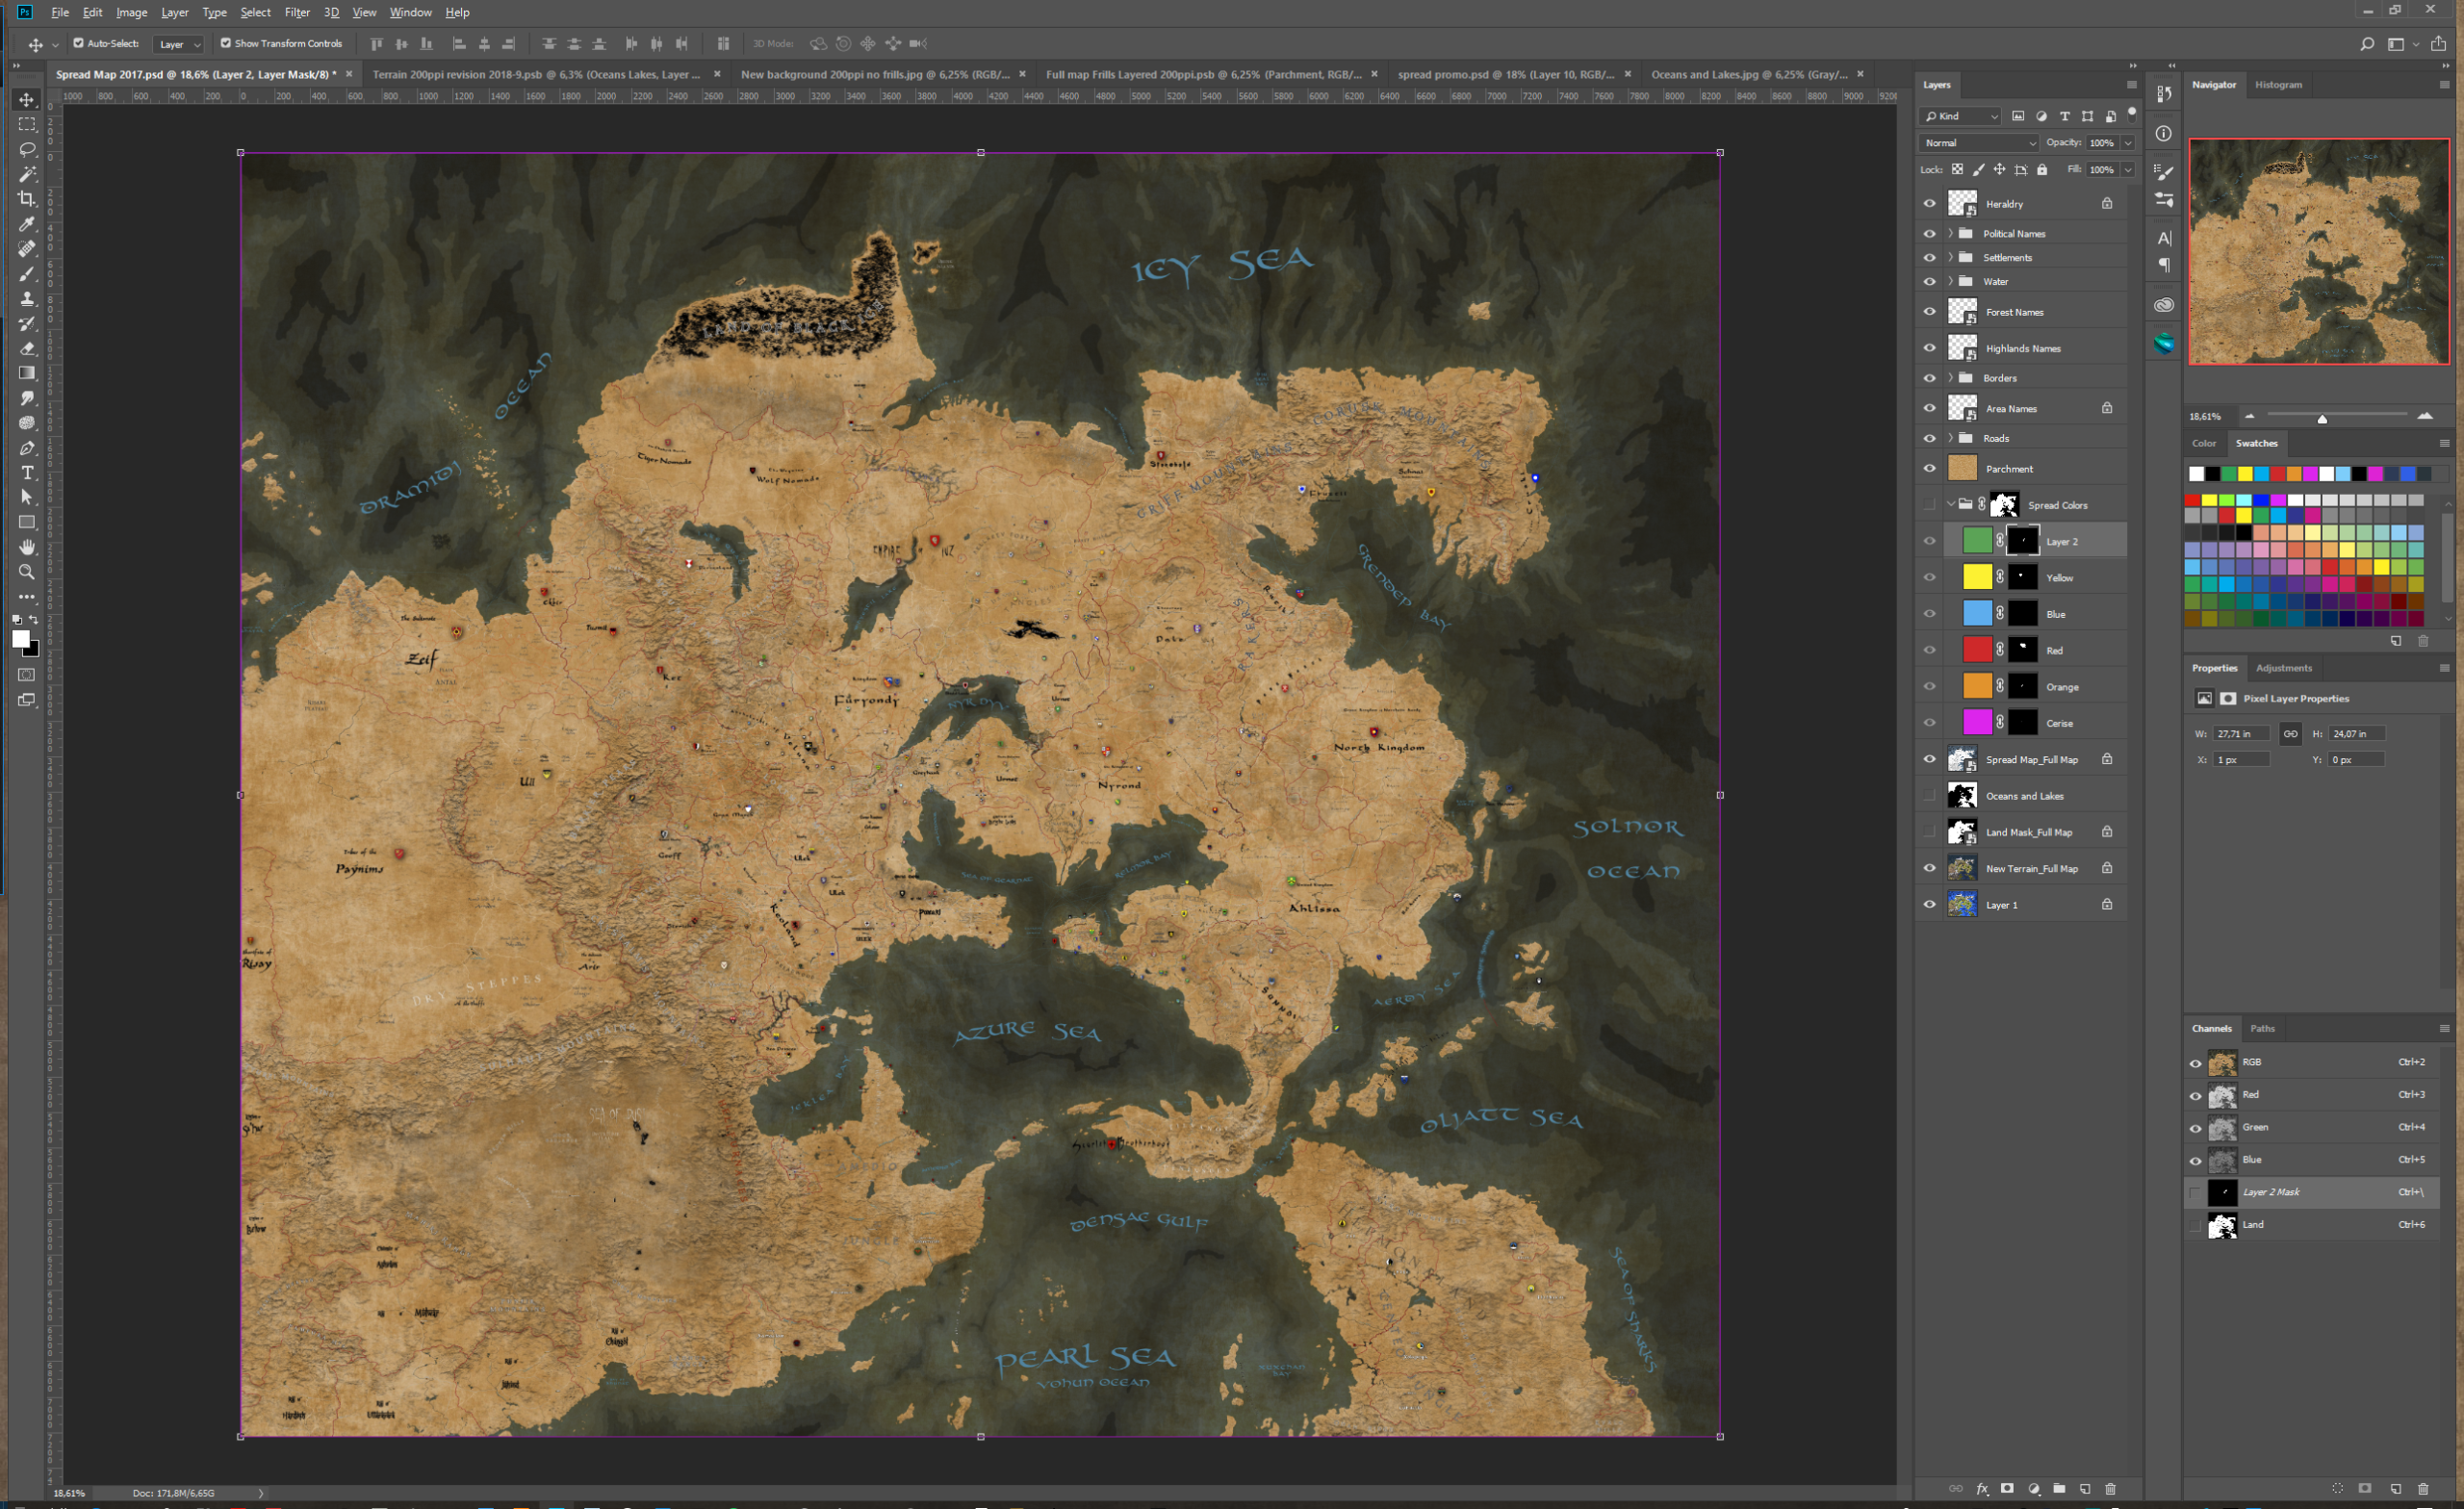This screenshot has height=1509, width=2464.
Task: Select the Healing Brush tool
Action: [x=27, y=249]
